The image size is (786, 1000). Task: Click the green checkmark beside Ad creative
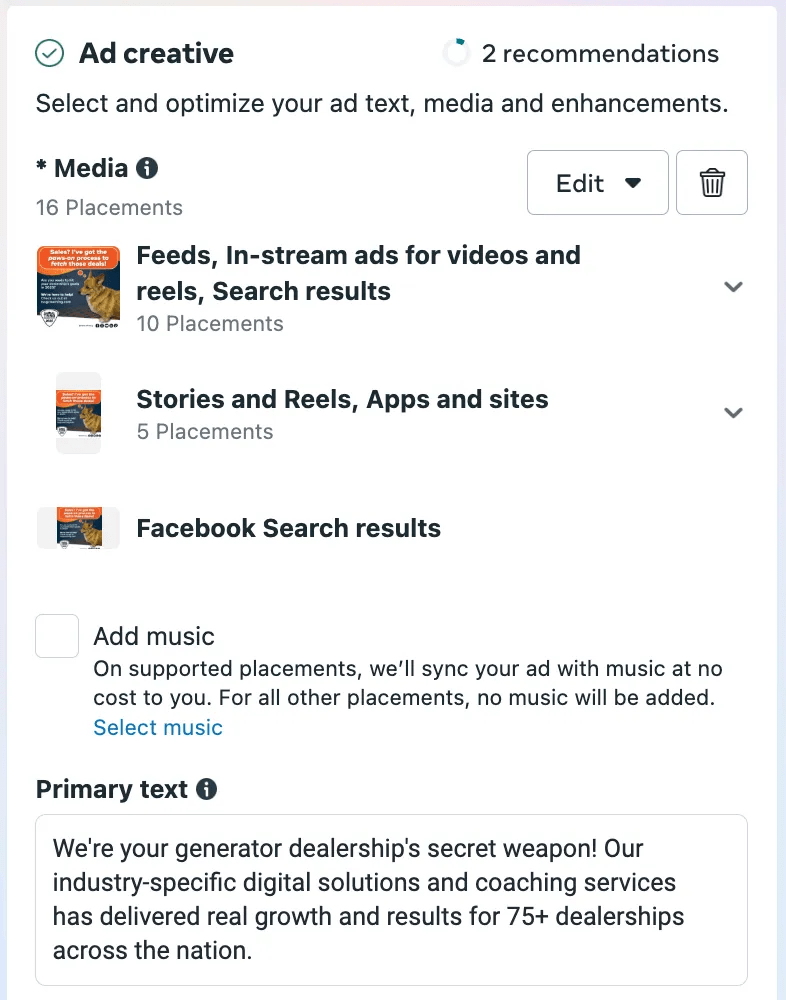click(x=50, y=54)
